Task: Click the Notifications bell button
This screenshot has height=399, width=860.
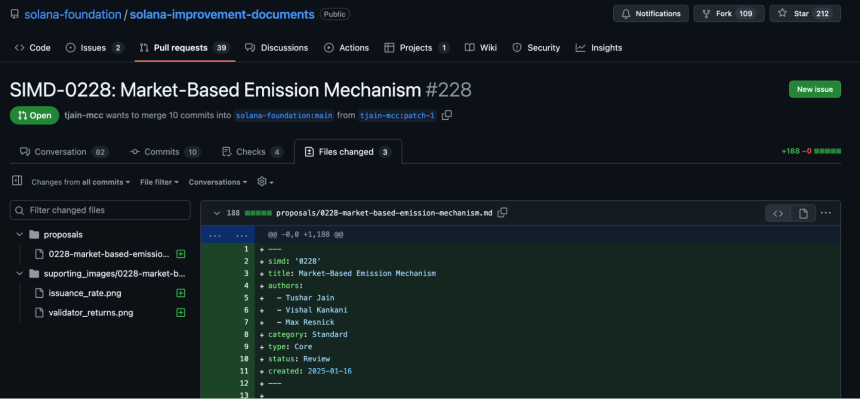Action: tap(650, 14)
